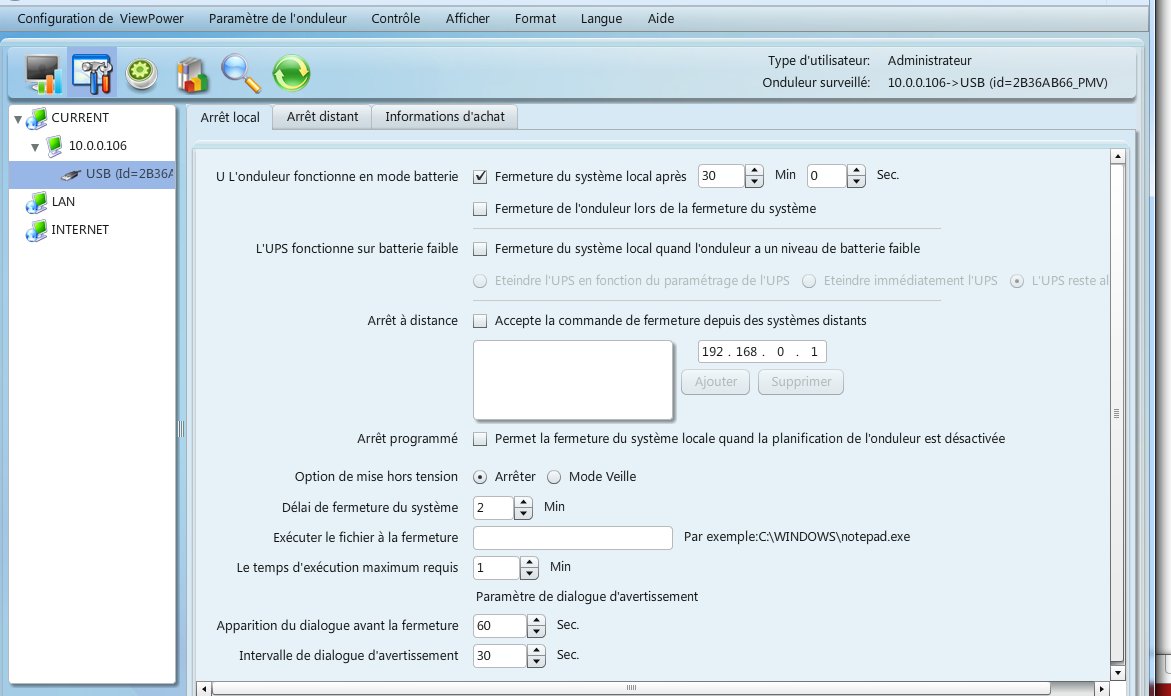
Task: Open the 'Paramètre de l'onduleur' menu
Action: pyautogui.click(x=277, y=18)
